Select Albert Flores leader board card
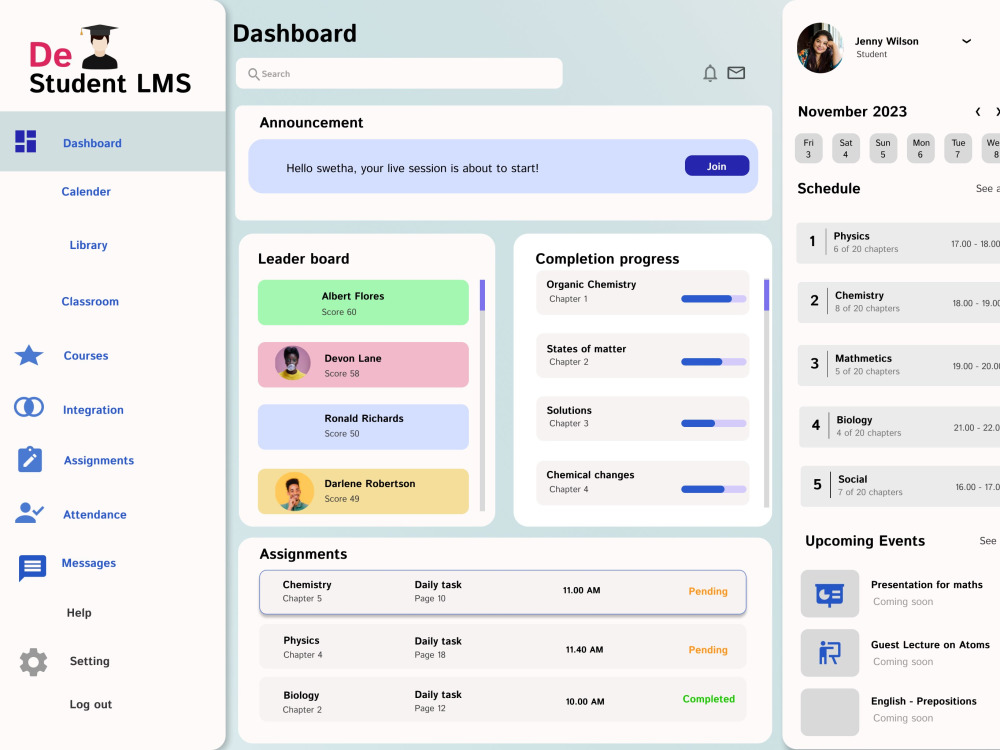 363,302
